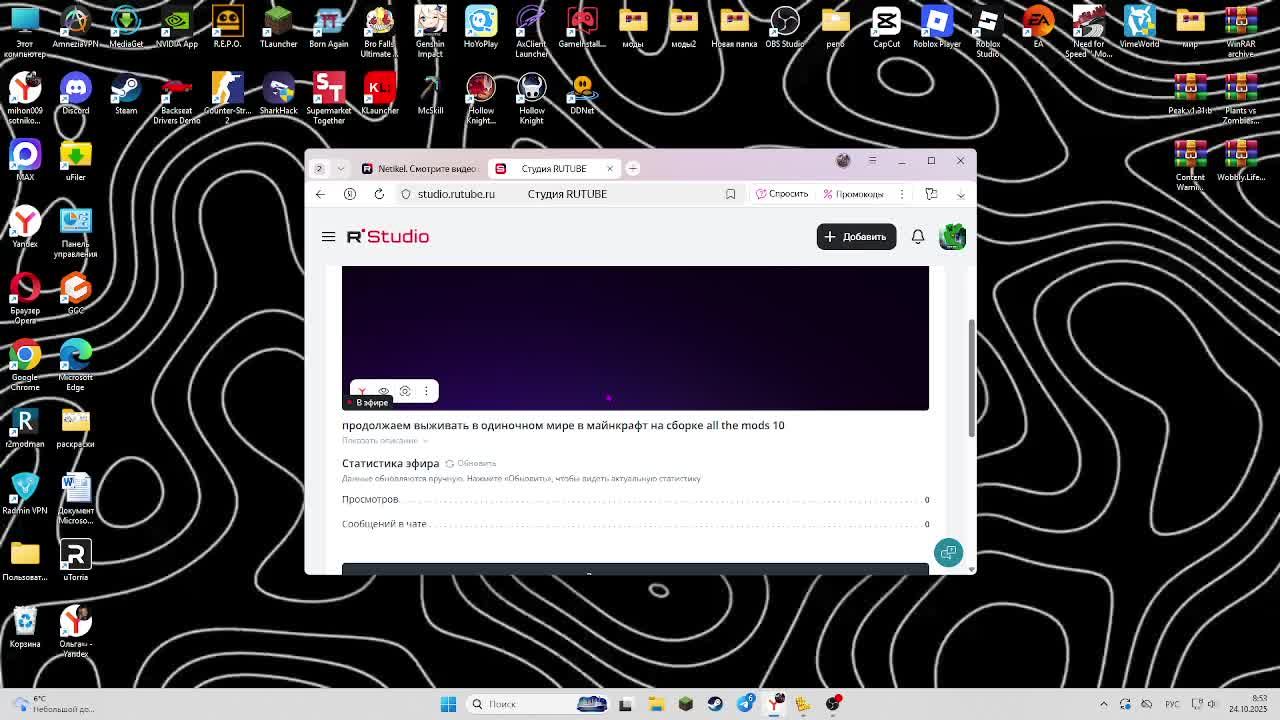Open the browser toolbar three-dot menu

click(x=902, y=194)
